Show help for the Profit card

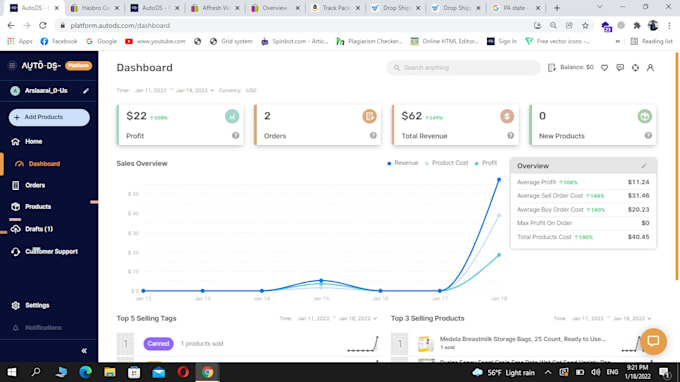pos(235,136)
